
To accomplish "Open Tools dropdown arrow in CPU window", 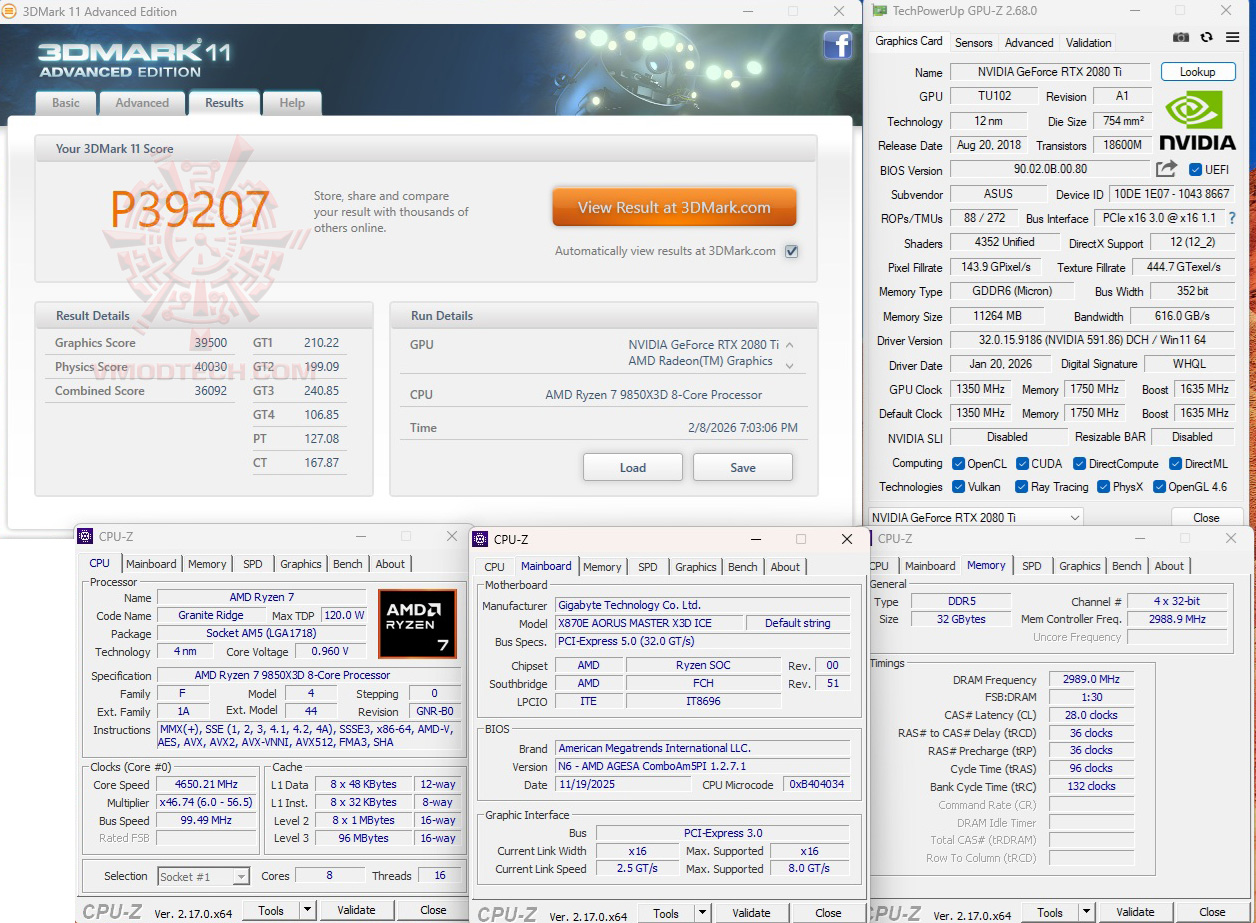I will 308,910.
